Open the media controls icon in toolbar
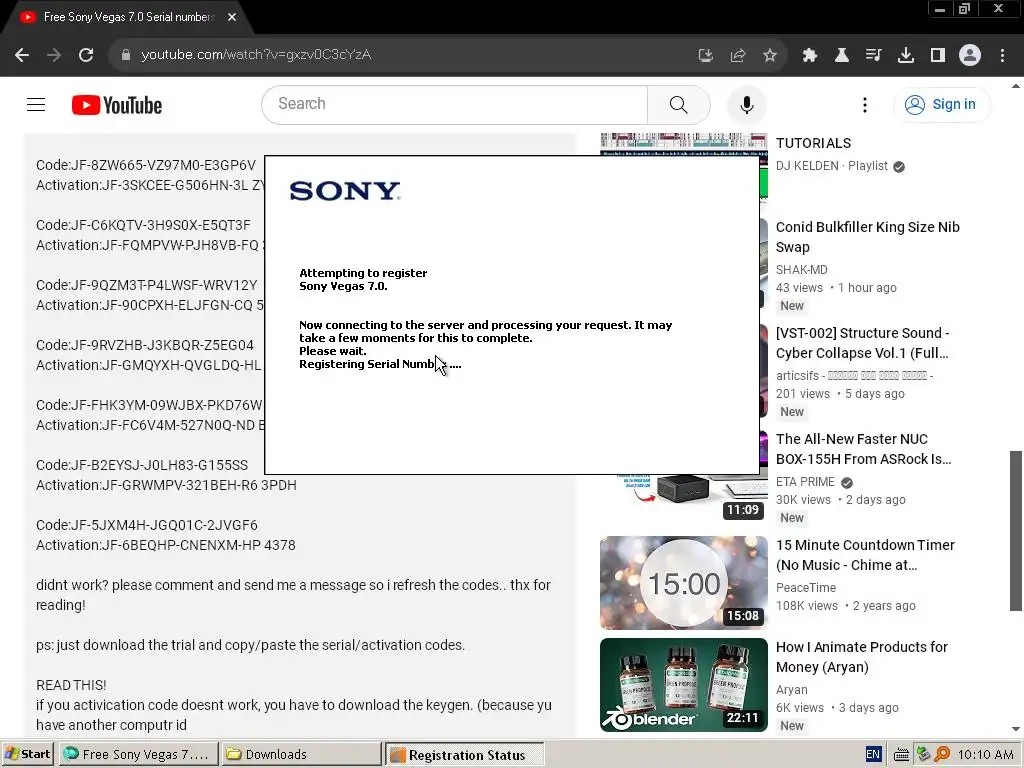The image size is (1024, 768). pyautogui.click(x=873, y=56)
